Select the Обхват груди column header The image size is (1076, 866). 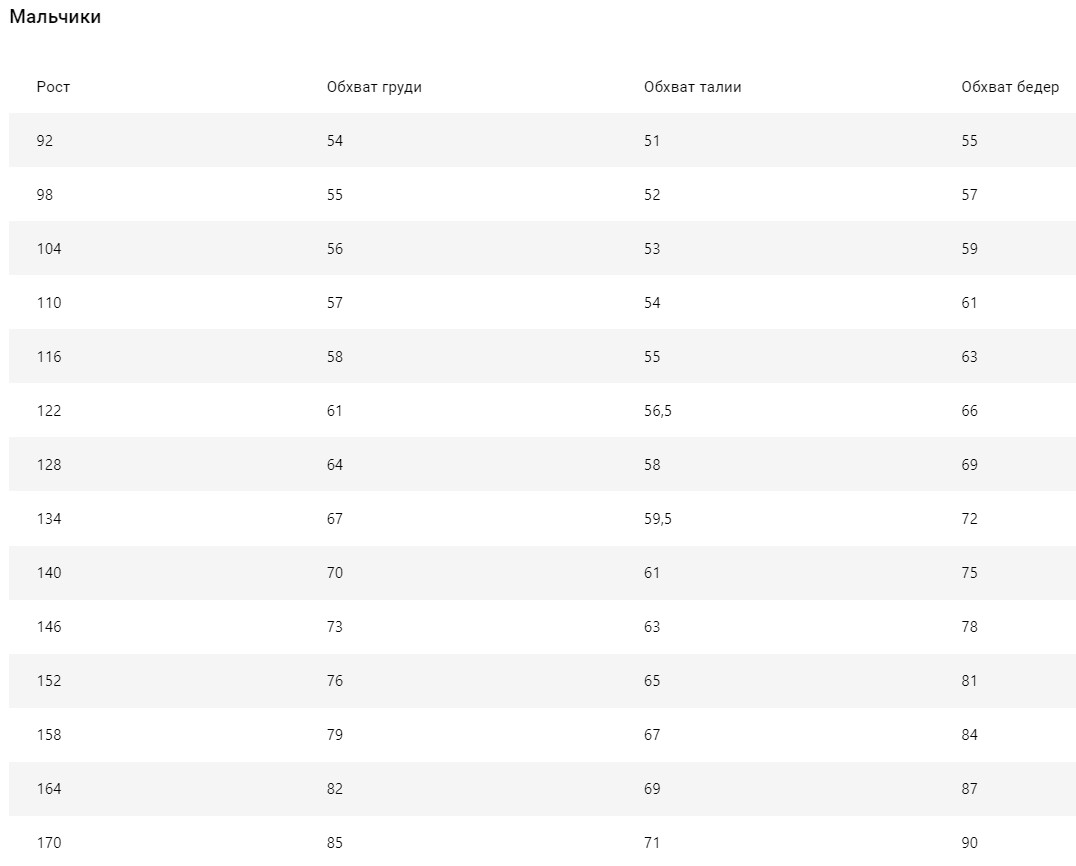374,87
